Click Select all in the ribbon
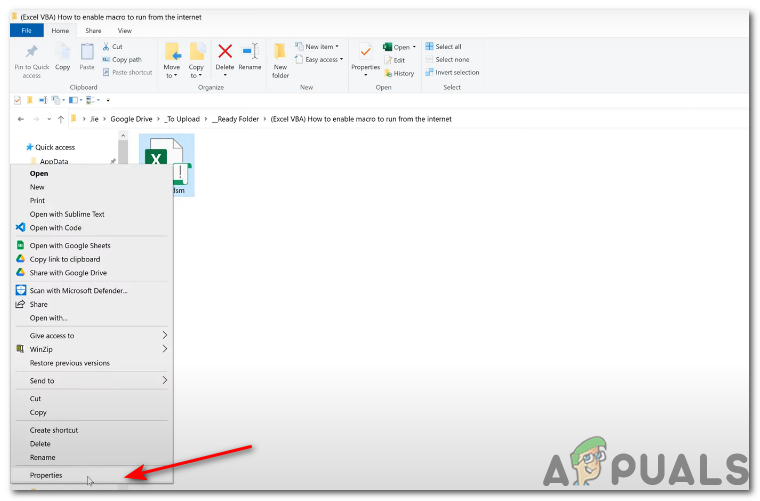This screenshot has height=501, width=760. (443, 47)
